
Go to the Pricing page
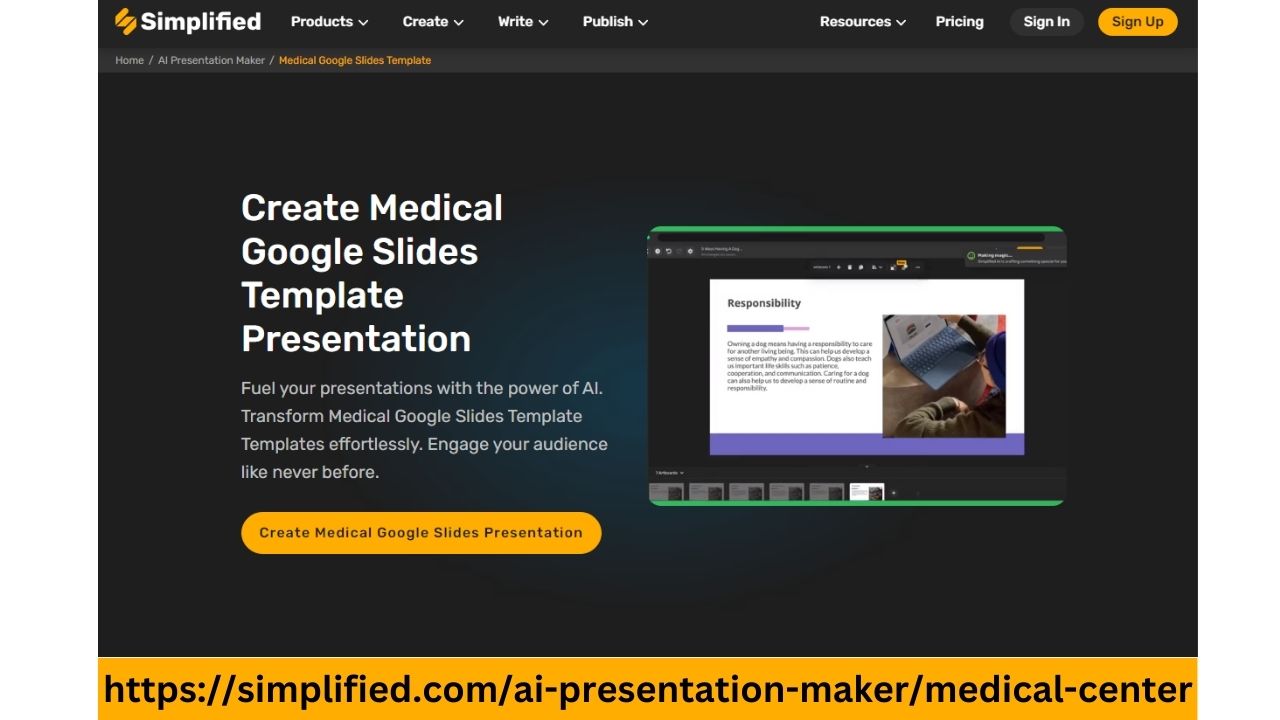[959, 21]
